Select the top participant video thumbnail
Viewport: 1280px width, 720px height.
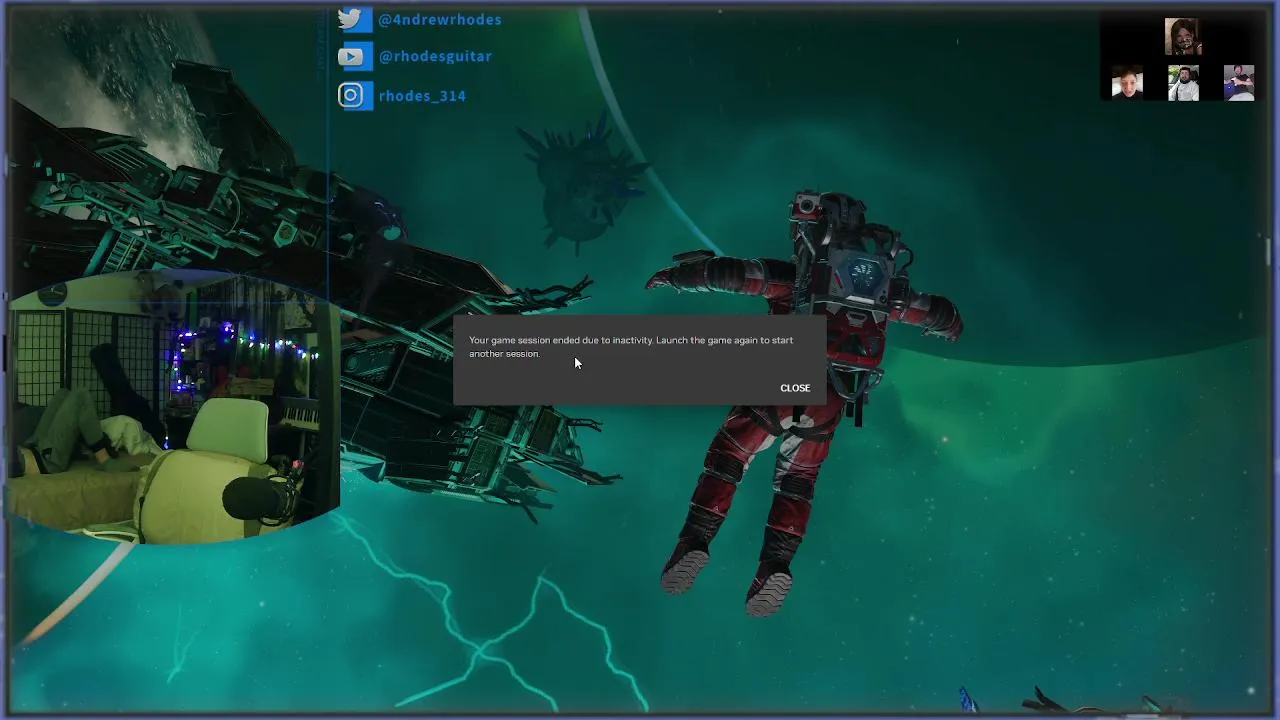coord(1183,37)
